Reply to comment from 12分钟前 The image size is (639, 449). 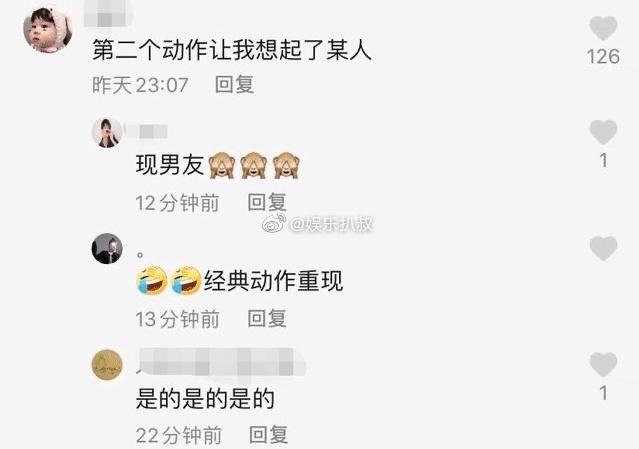tap(267, 202)
